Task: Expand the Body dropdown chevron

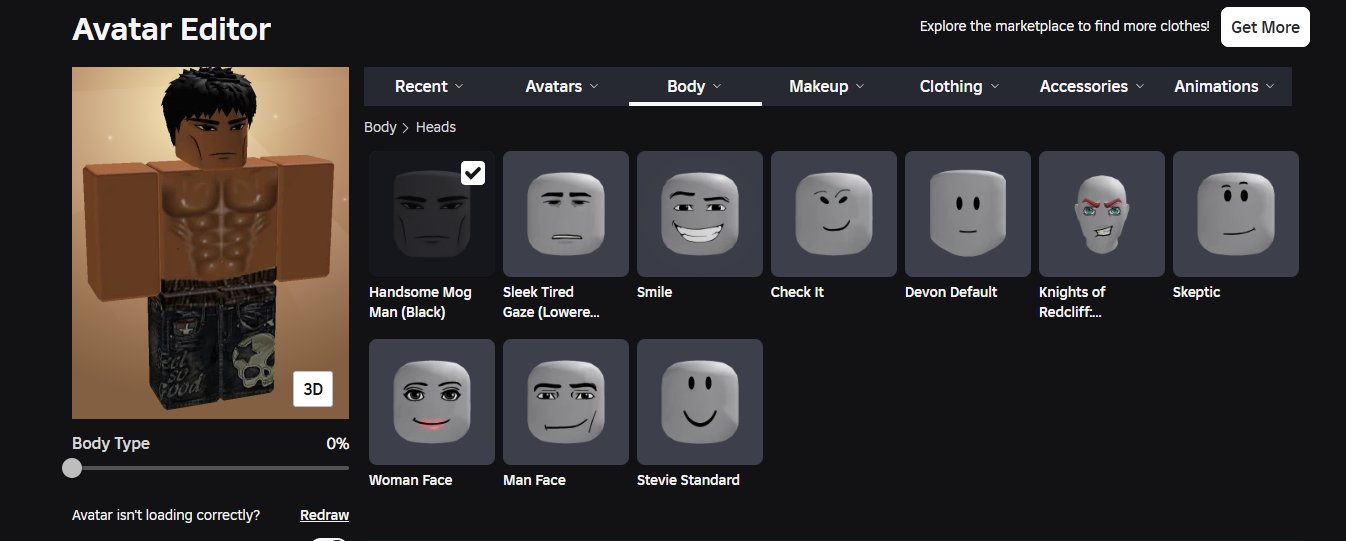Action: pyautogui.click(x=717, y=87)
